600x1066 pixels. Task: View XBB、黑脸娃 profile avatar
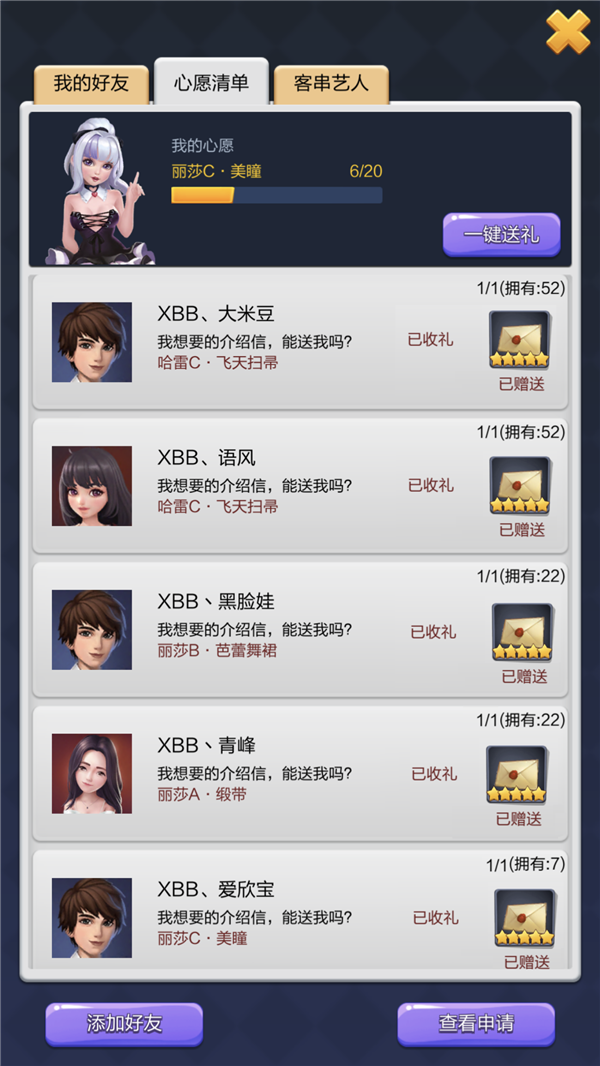(92, 630)
